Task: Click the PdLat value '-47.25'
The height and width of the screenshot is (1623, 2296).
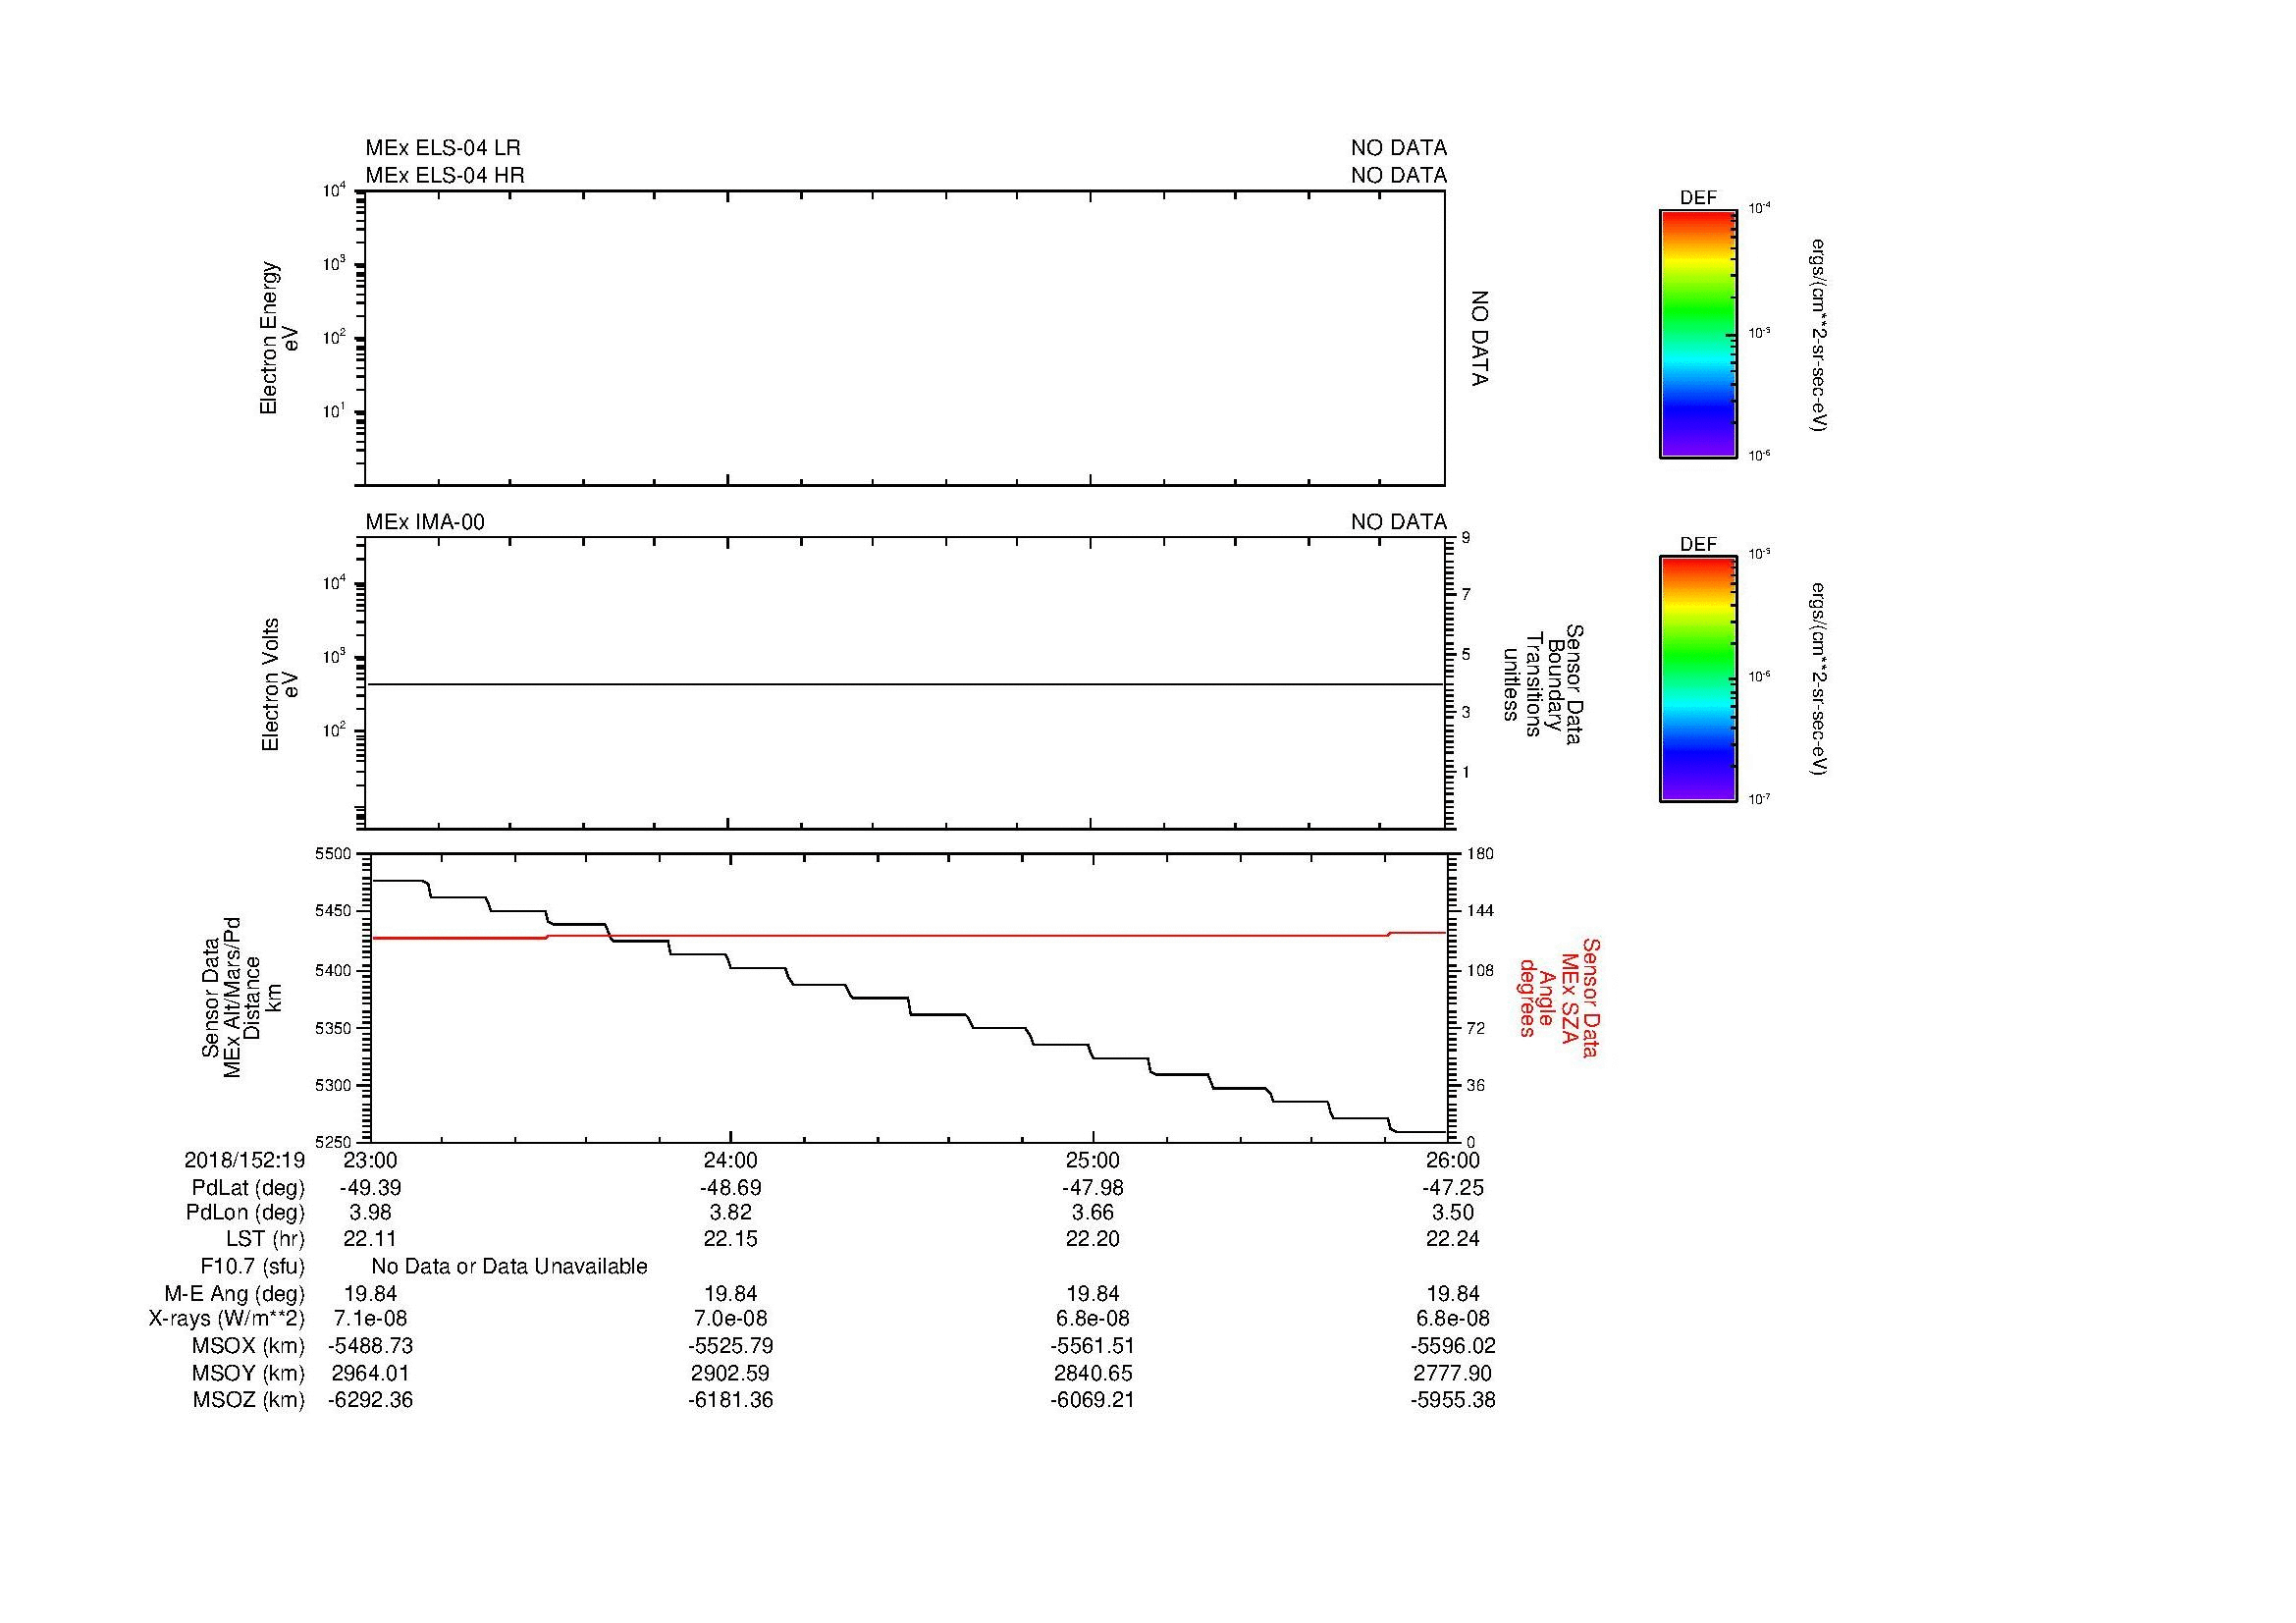Action: click(1453, 1188)
